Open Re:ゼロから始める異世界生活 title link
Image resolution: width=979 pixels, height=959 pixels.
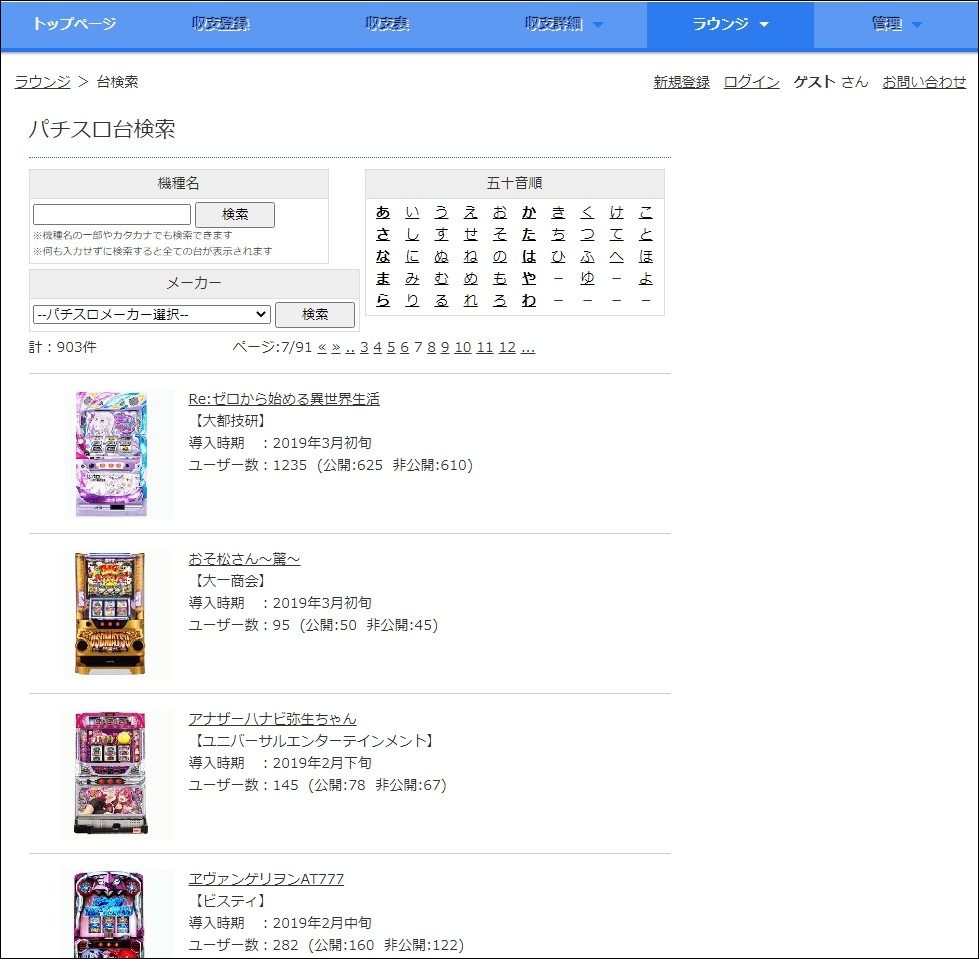coord(284,399)
